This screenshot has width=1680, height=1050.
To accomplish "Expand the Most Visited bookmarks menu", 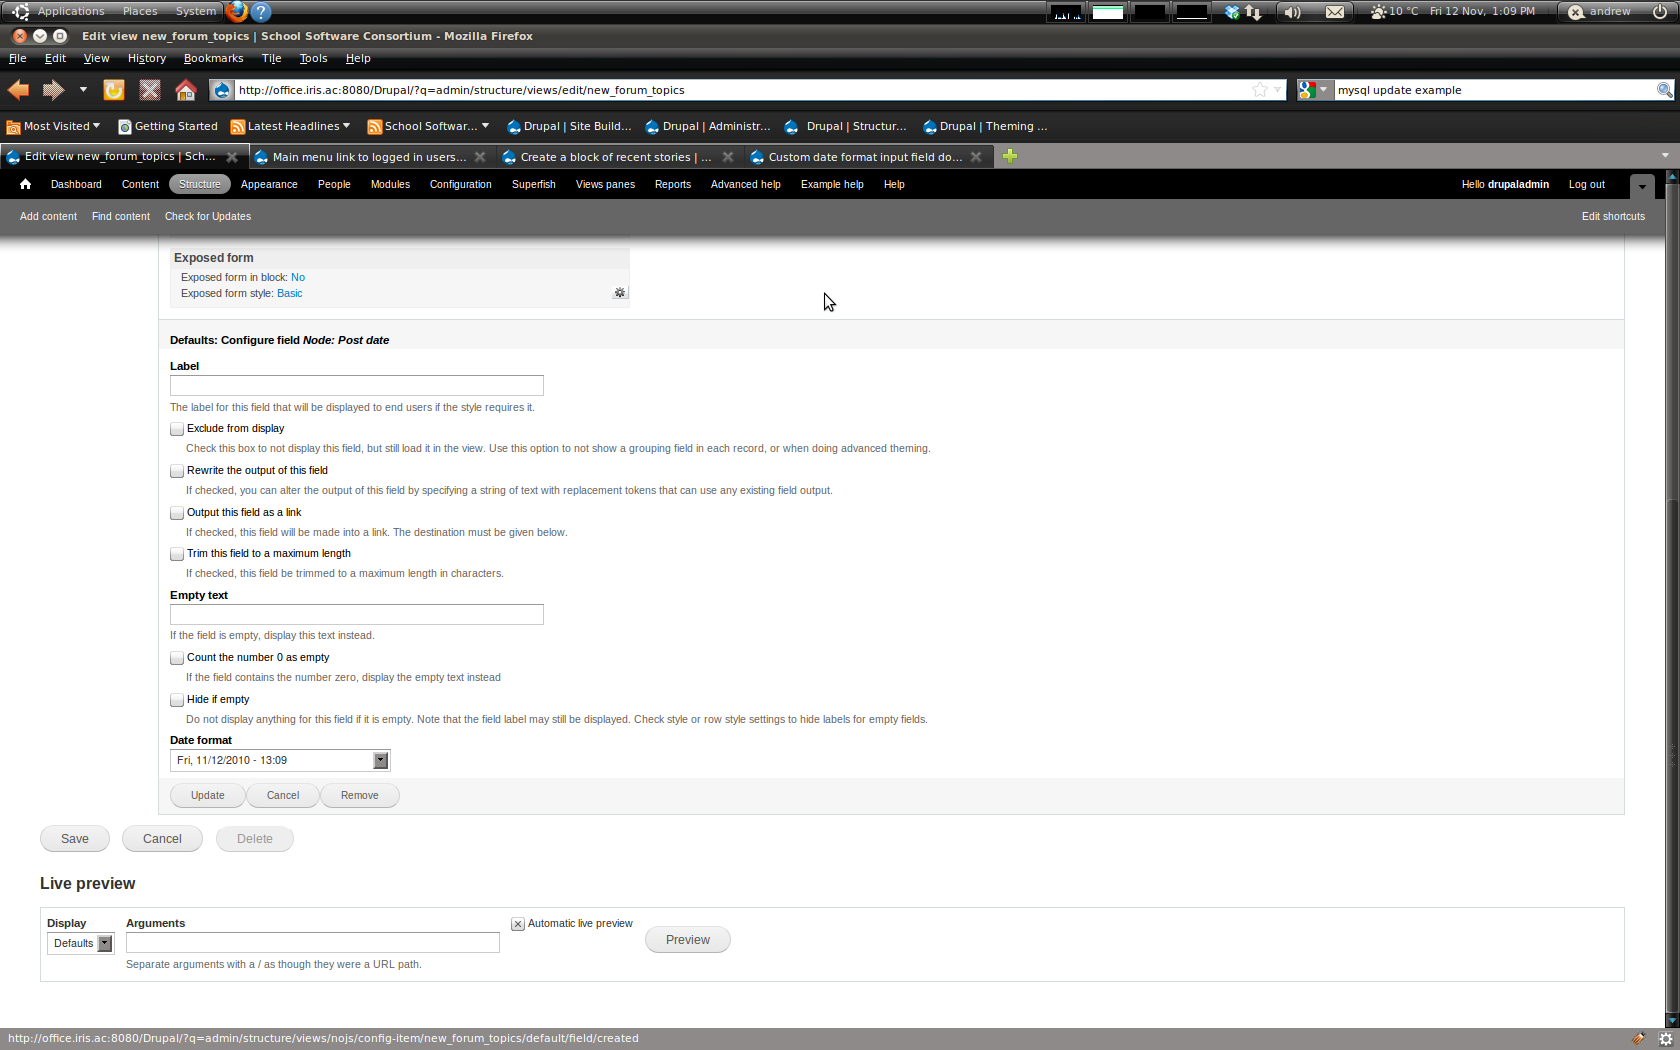I will 53,126.
